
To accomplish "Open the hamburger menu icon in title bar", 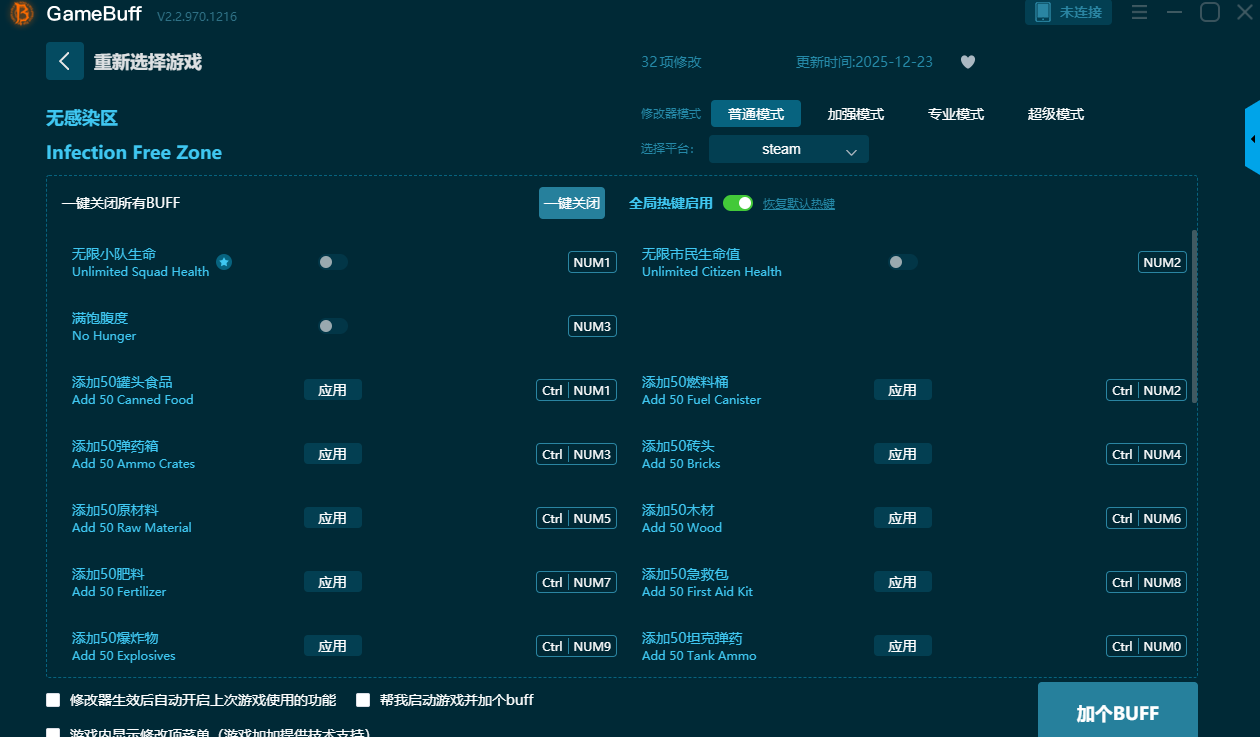I will (1139, 12).
